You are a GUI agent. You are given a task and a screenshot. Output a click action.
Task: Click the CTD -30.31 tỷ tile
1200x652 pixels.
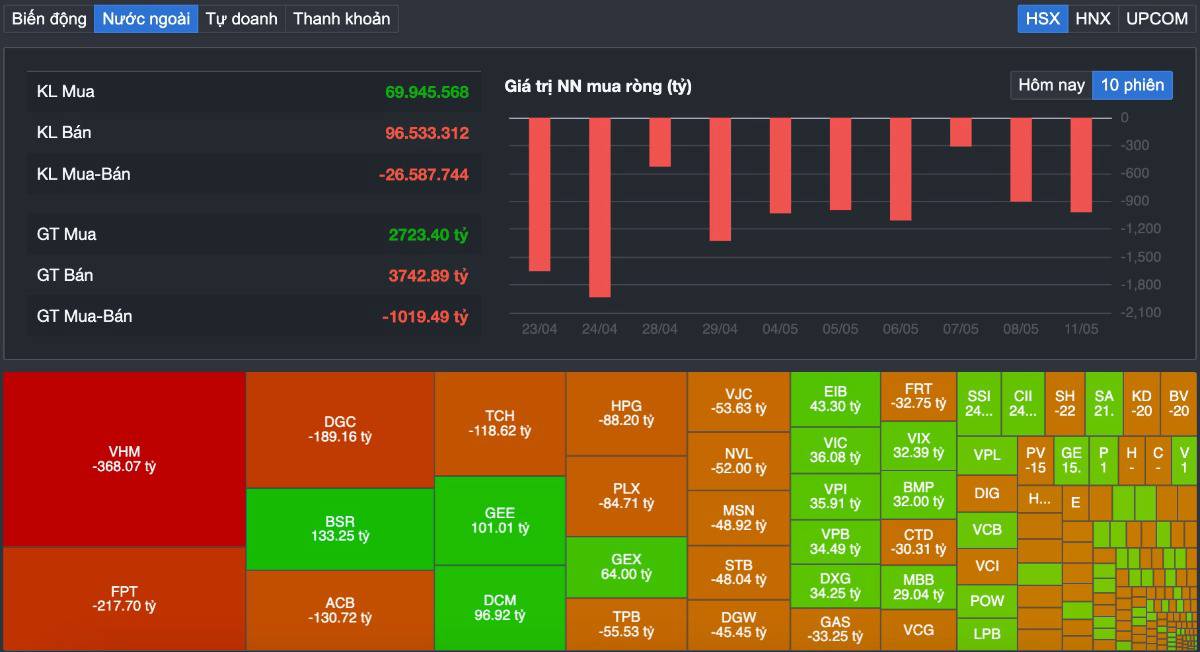point(918,541)
